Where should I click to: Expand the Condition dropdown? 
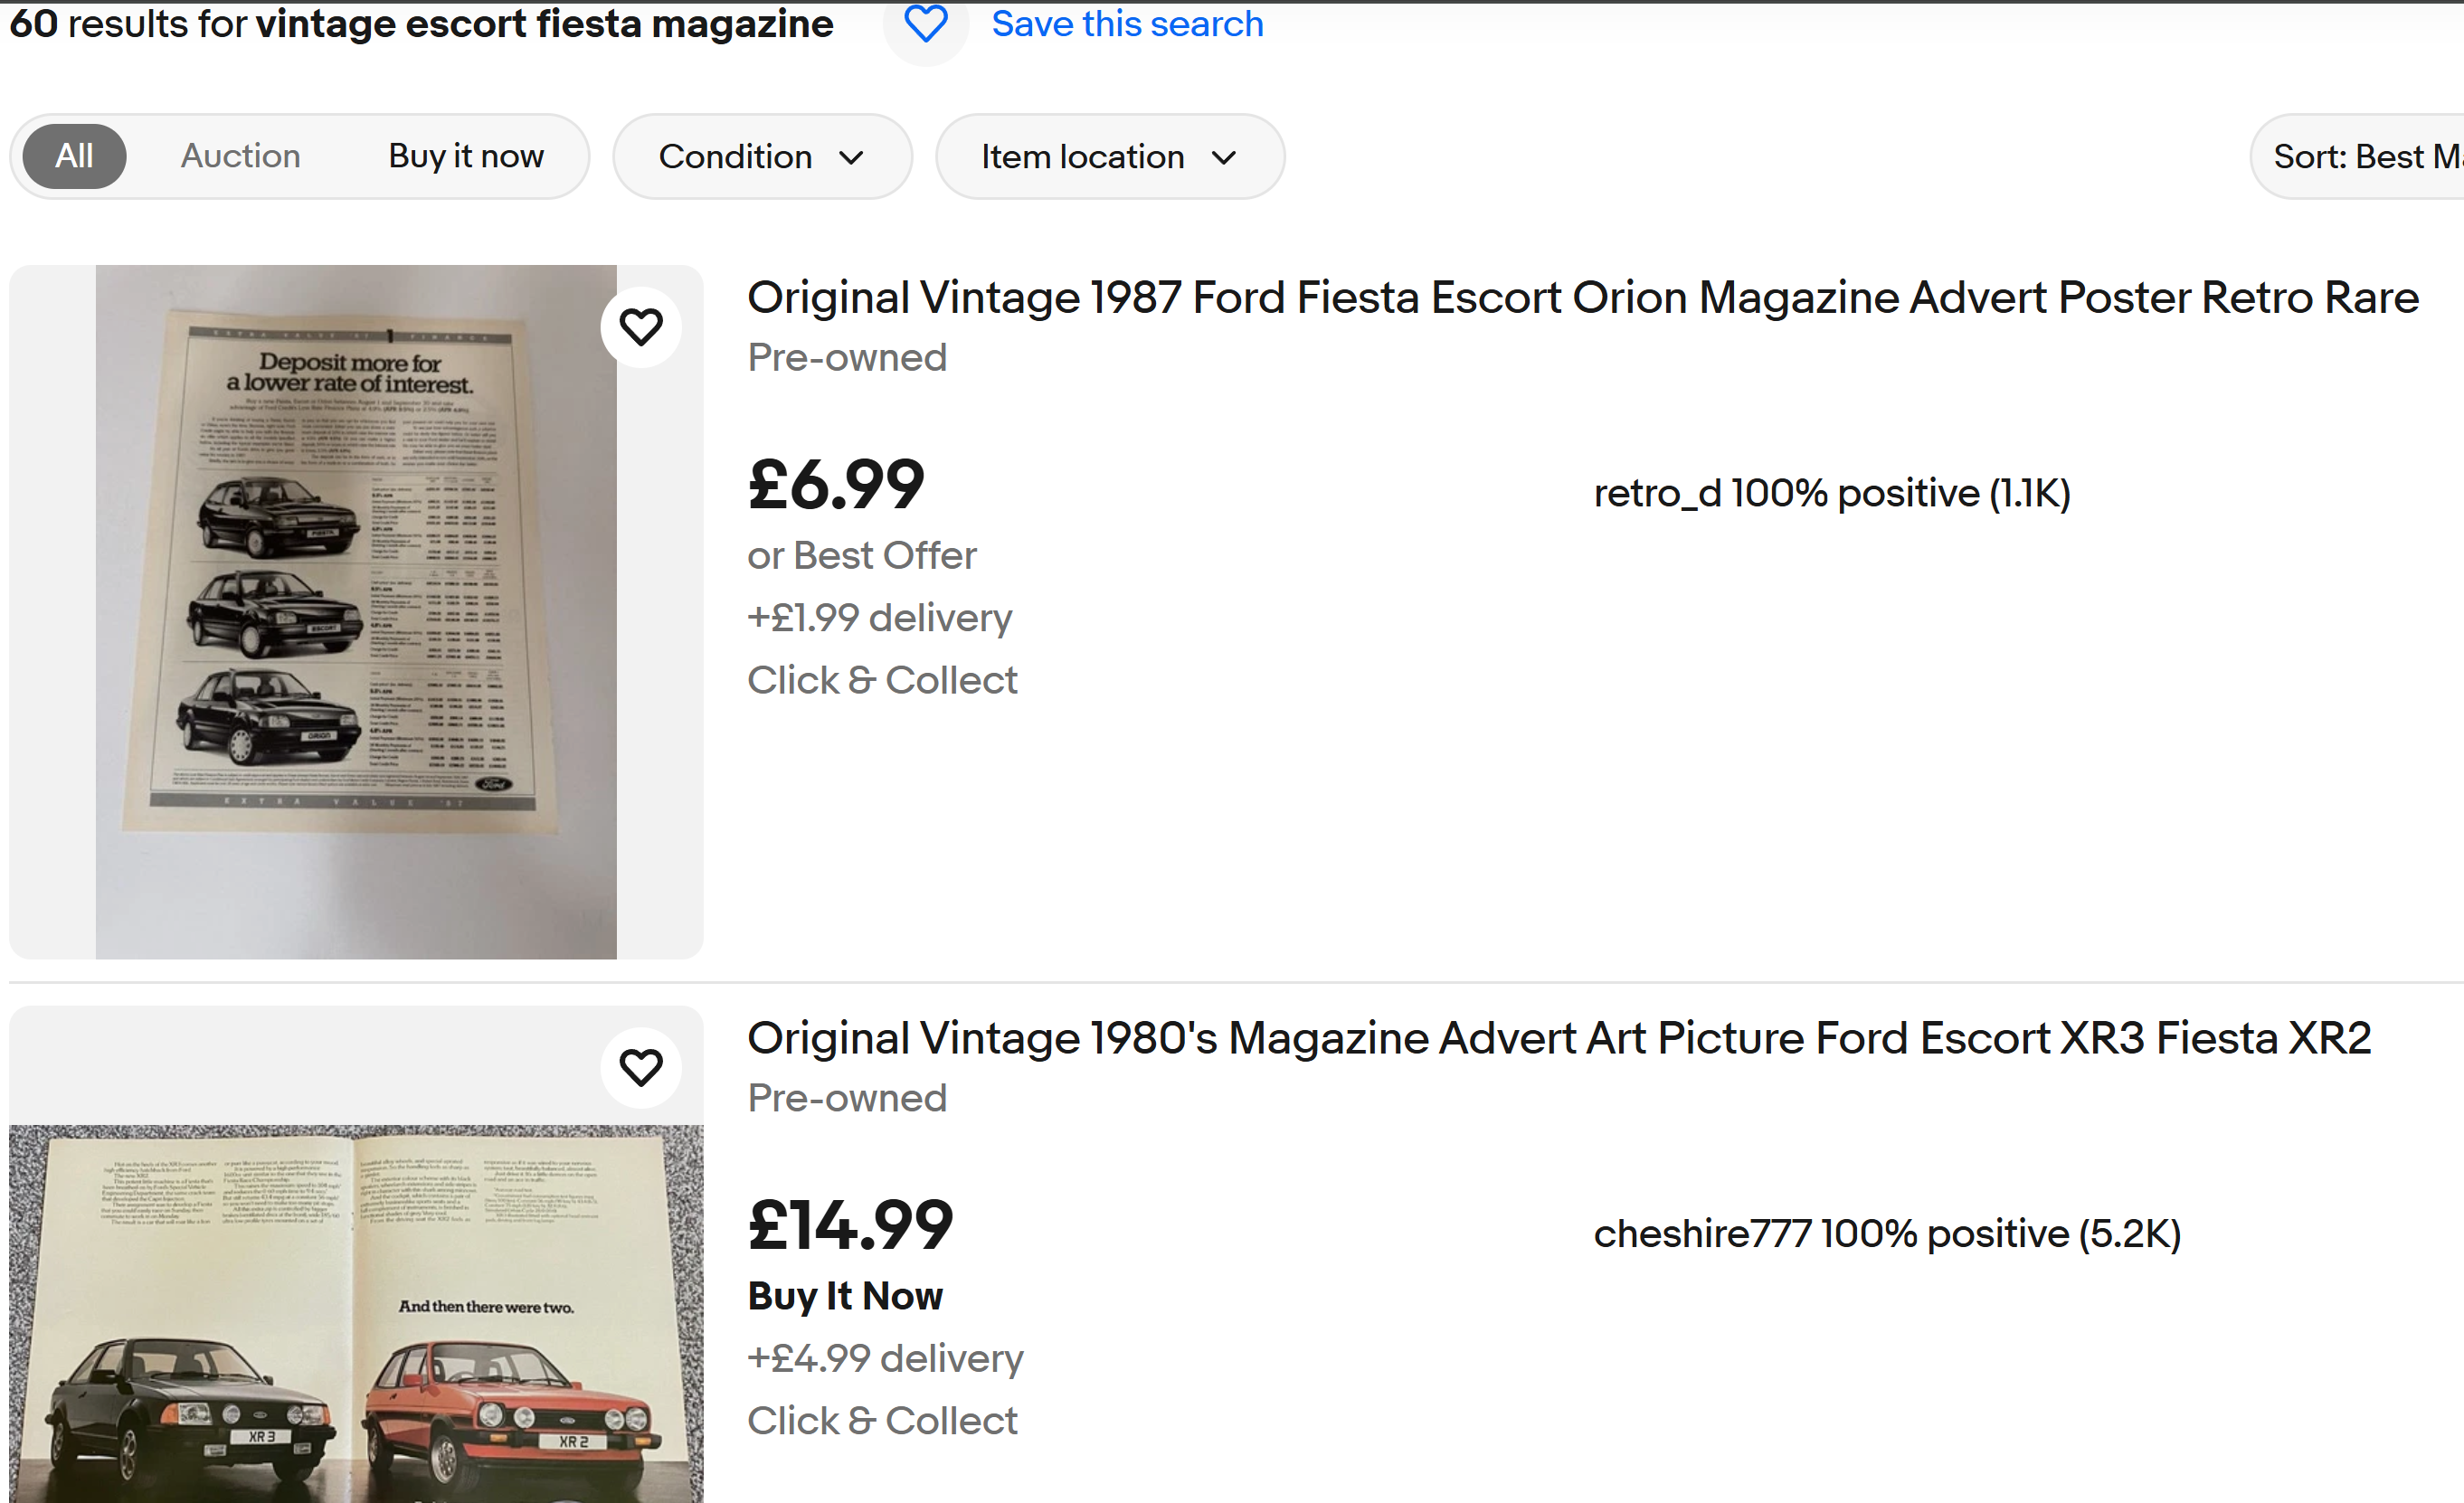click(x=761, y=157)
